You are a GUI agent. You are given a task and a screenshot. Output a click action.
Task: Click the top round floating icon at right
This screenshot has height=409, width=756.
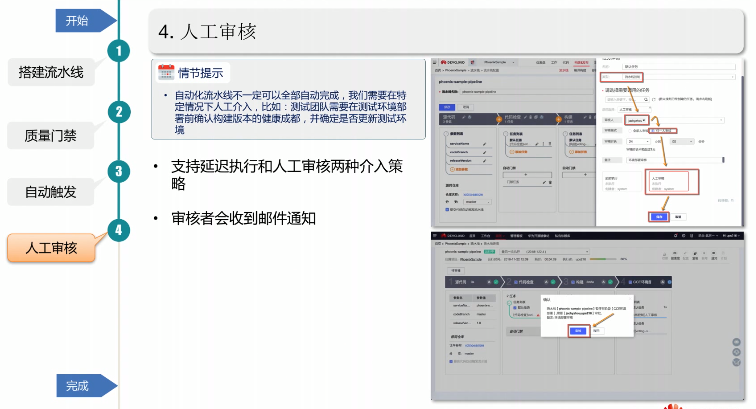pyautogui.click(x=736, y=342)
